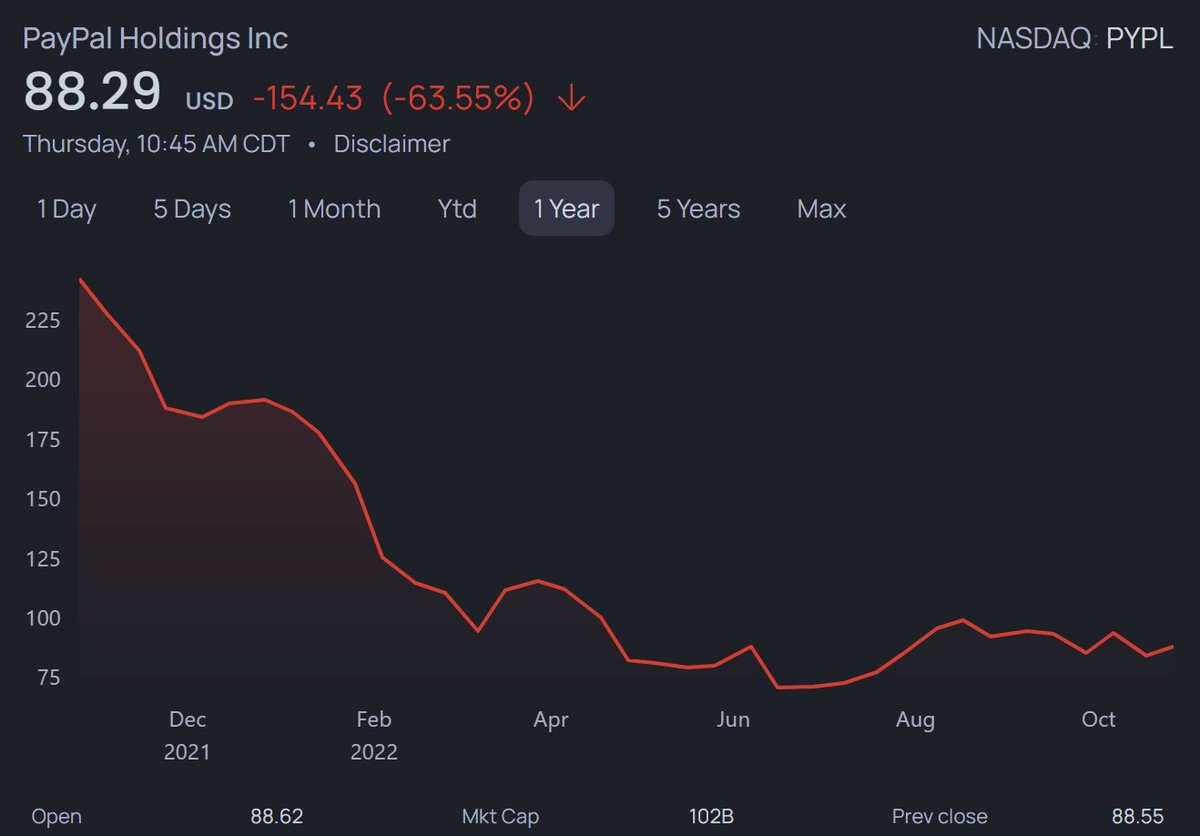This screenshot has height=836, width=1200.
Task: Click the PayPal Holdings Inc title
Action: point(155,39)
